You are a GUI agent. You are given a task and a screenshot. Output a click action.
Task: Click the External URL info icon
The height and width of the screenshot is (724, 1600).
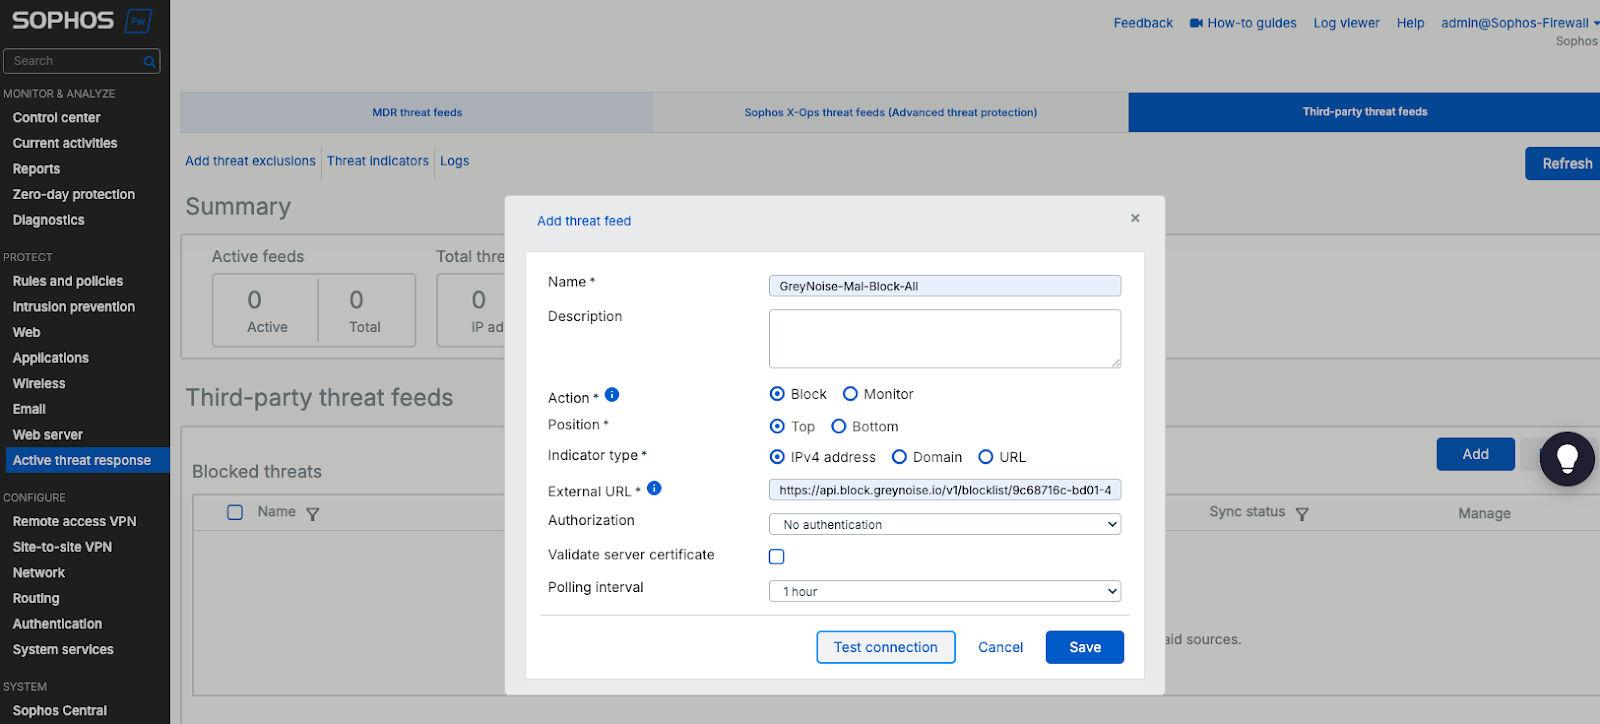point(654,488)
